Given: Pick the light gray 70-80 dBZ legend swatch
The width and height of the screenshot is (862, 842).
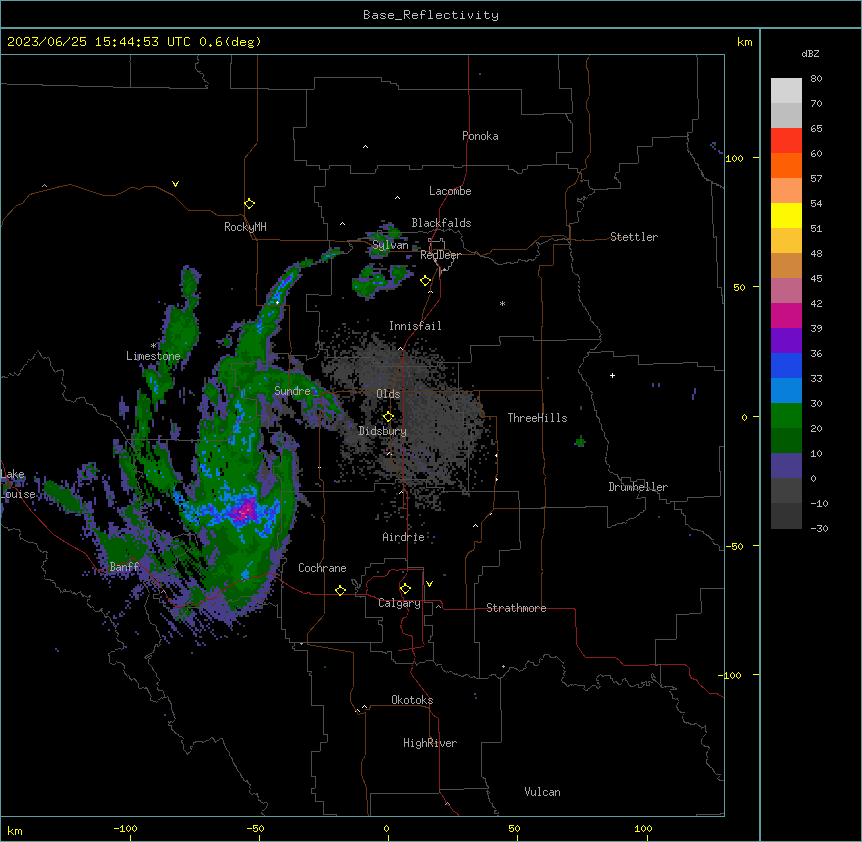Looking at the screenshot, I should (x=786, y=91).
